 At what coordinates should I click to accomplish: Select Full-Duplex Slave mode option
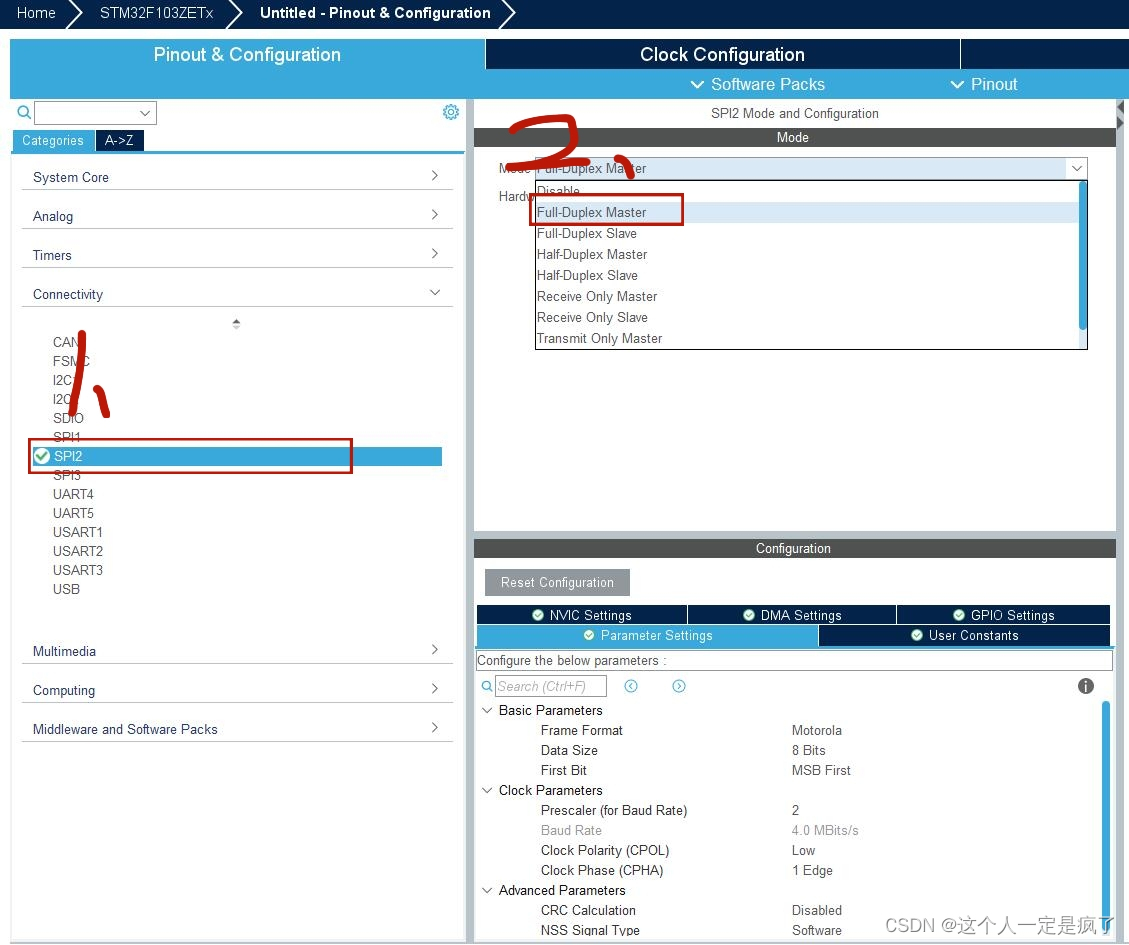point(806,233)
